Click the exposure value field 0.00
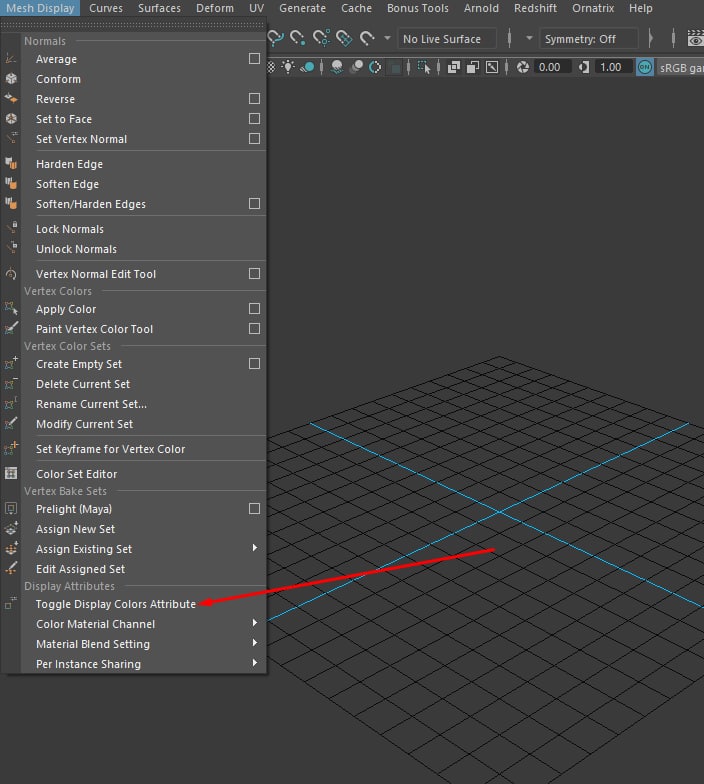This screenshot has width=704, height=784. pos(552,67)
